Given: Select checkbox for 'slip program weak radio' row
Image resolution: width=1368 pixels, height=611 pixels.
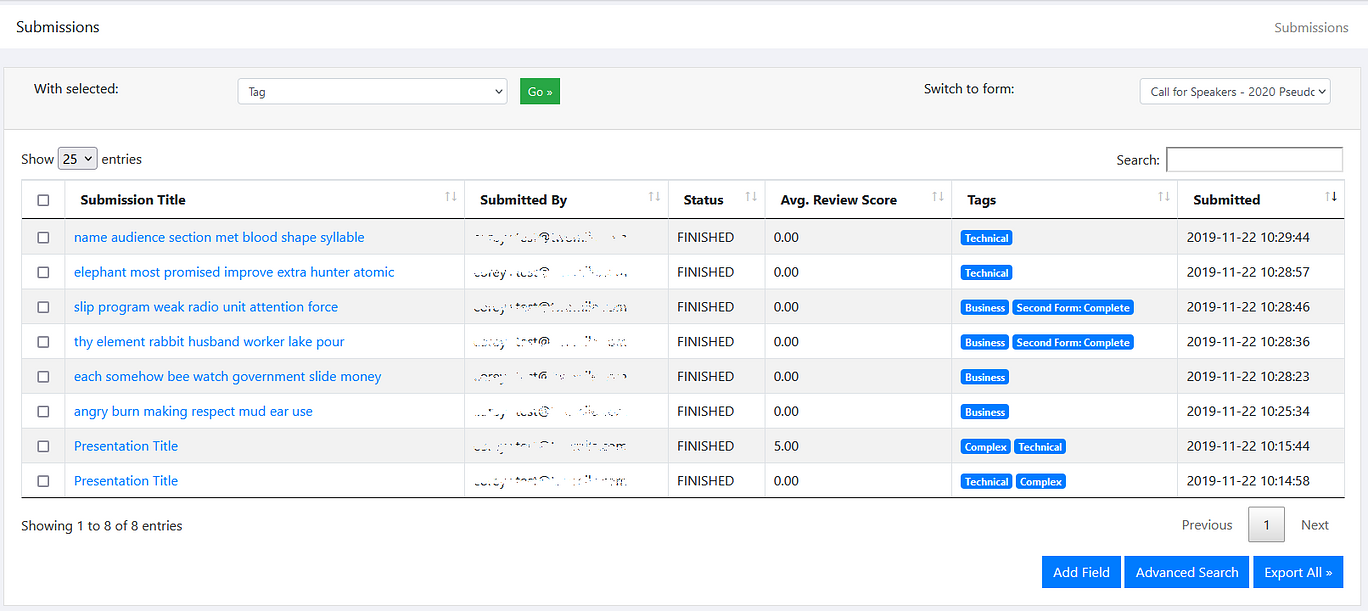Looking at the screenshot, I should point(43,307).
